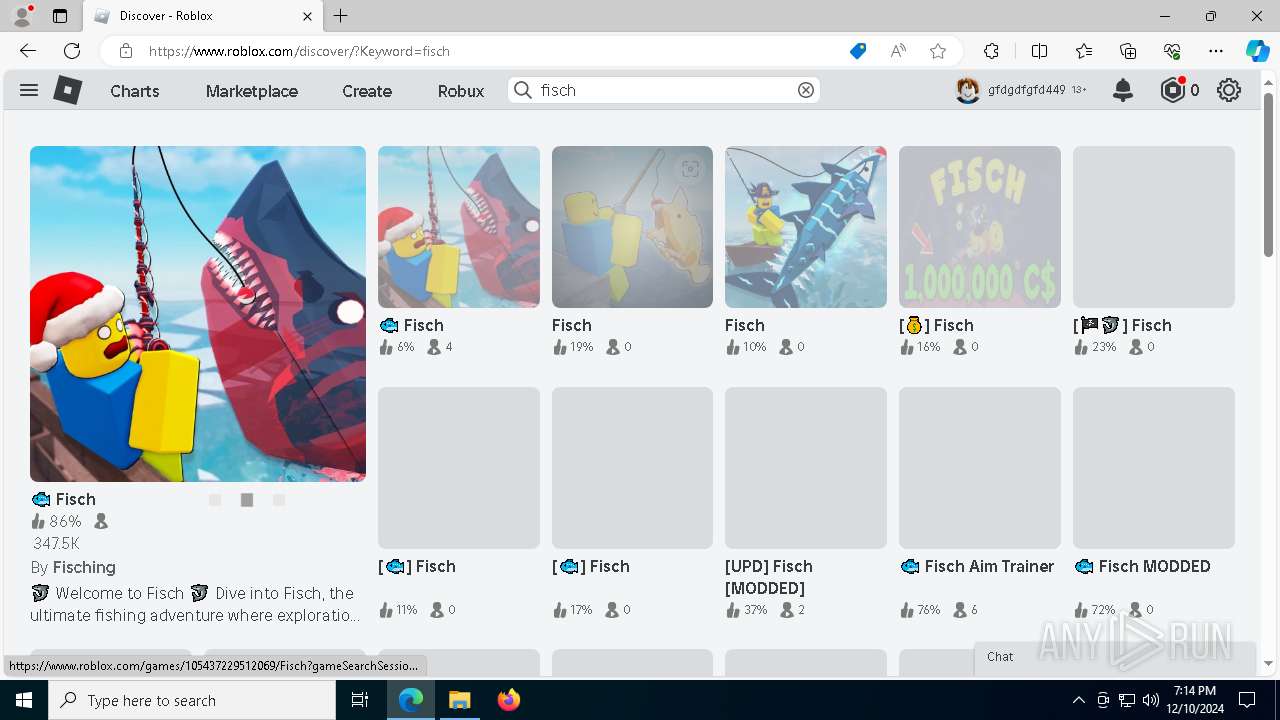Open browser Extensions icon
The image size is (1280, 720).
(x=991, y=51)
